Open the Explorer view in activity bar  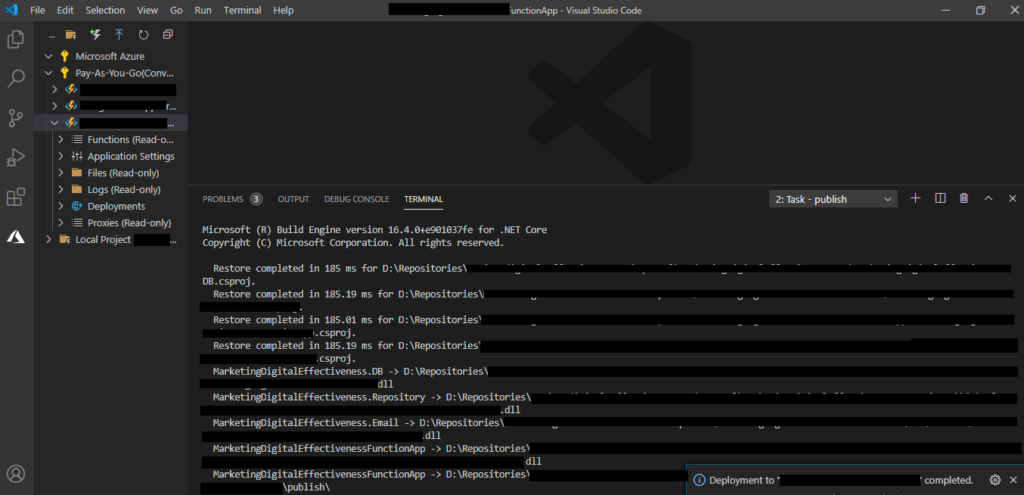[x=16, y=39]
